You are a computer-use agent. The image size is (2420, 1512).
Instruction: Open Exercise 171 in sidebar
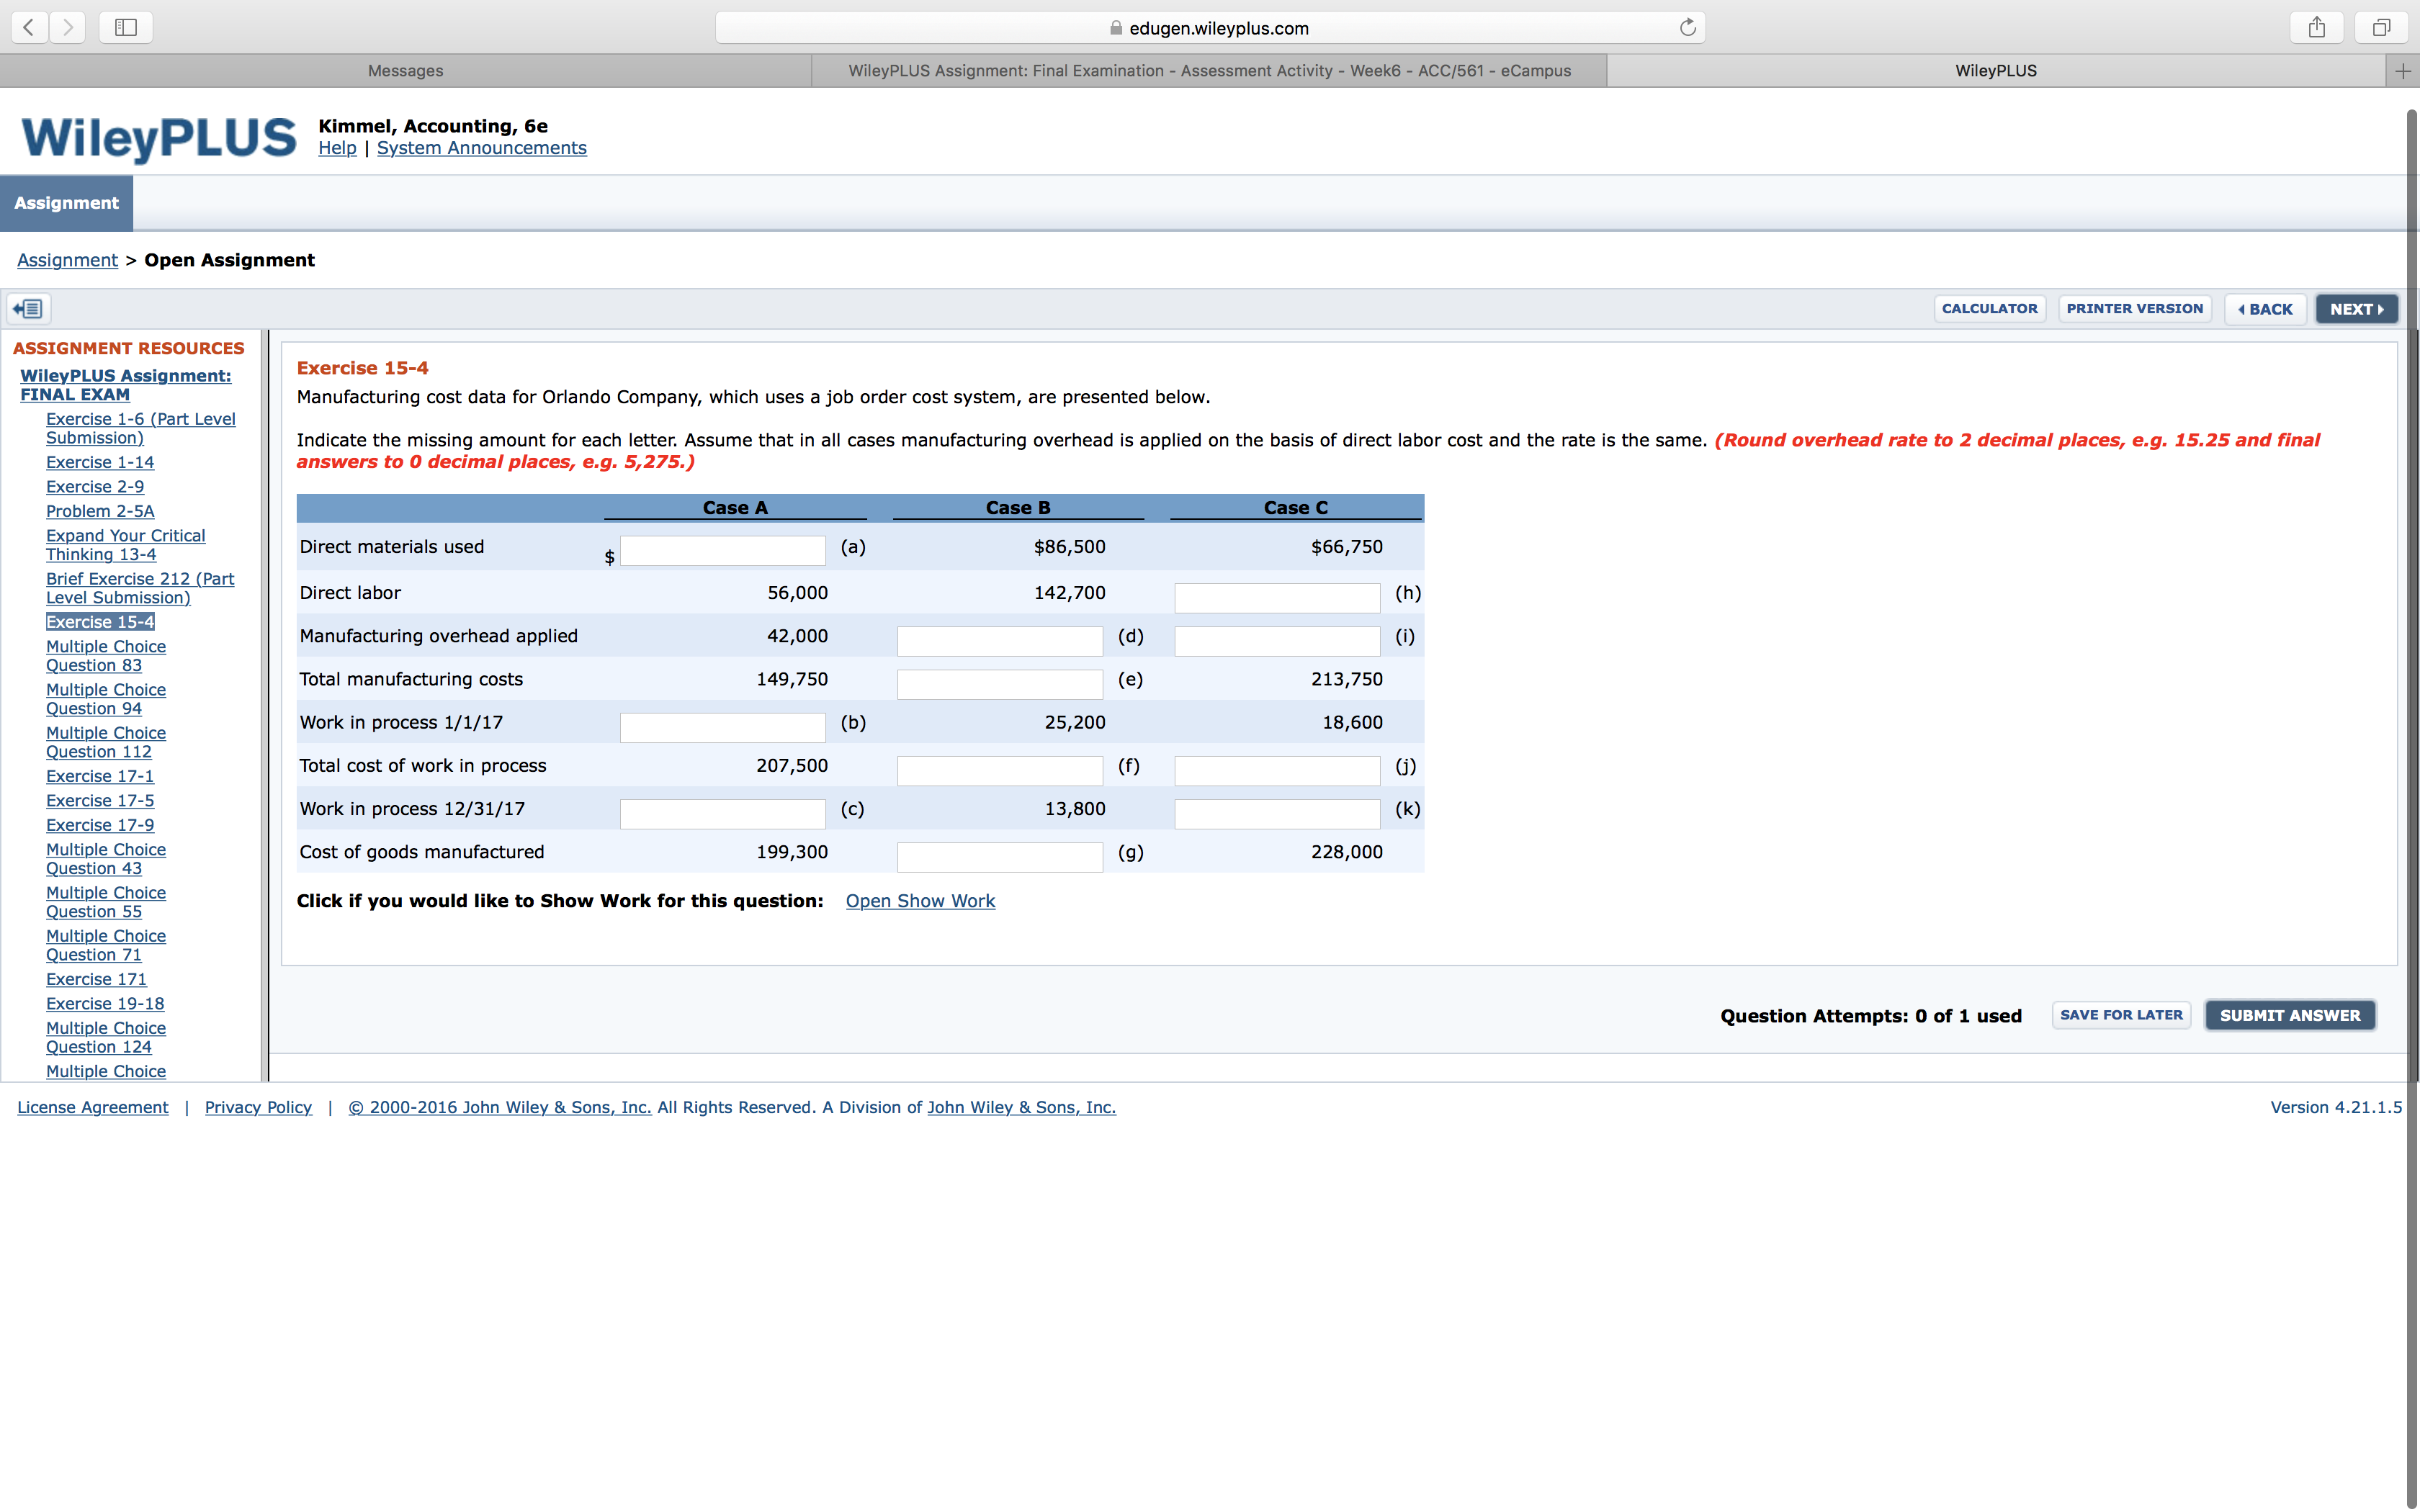click(x=96, y=979)
